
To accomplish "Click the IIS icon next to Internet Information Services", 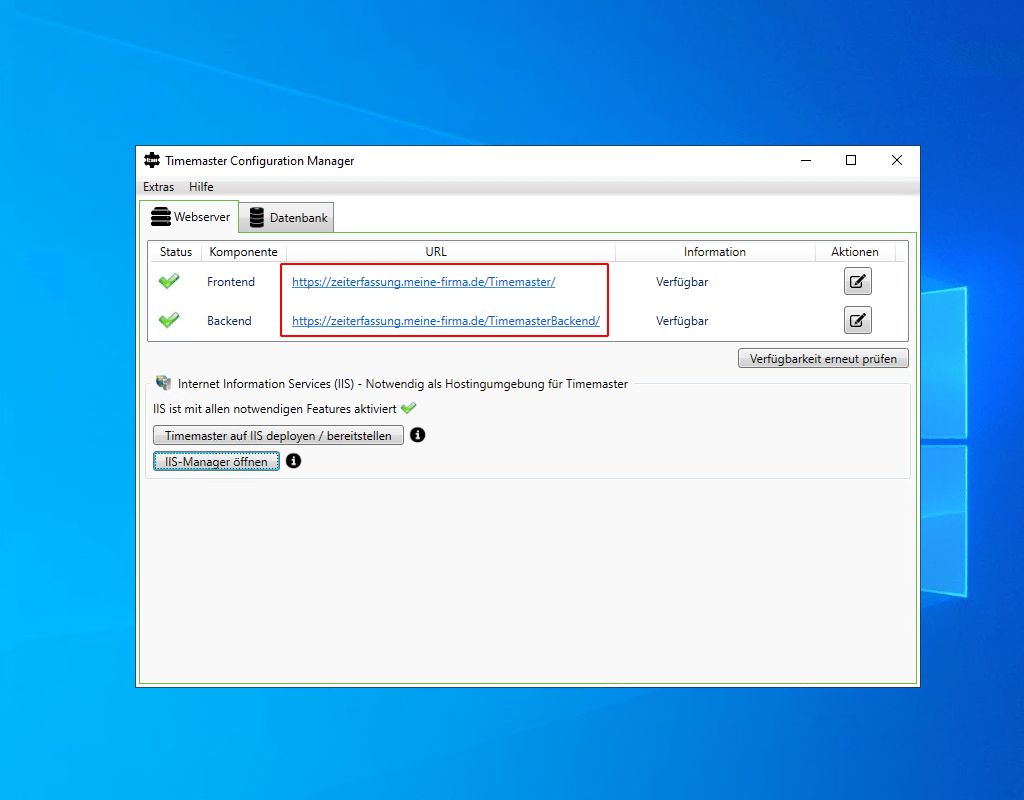I will 163,382.
